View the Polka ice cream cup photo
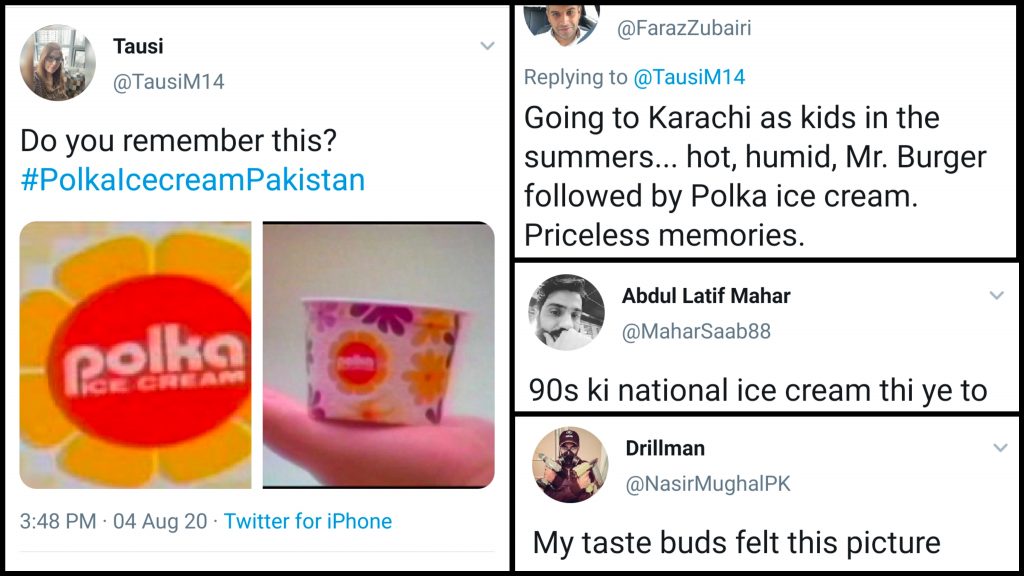The width and height of the screenshot is (1024, 576). pyautogui.click(x=378, y=355)
